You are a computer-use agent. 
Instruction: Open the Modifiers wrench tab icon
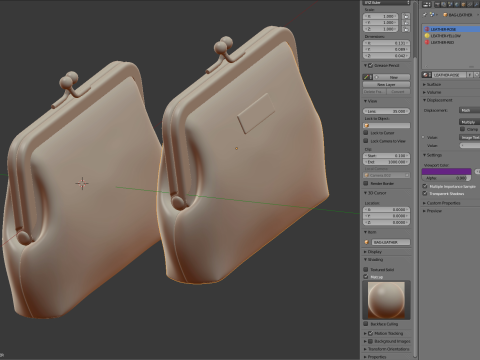pos(476,5)
